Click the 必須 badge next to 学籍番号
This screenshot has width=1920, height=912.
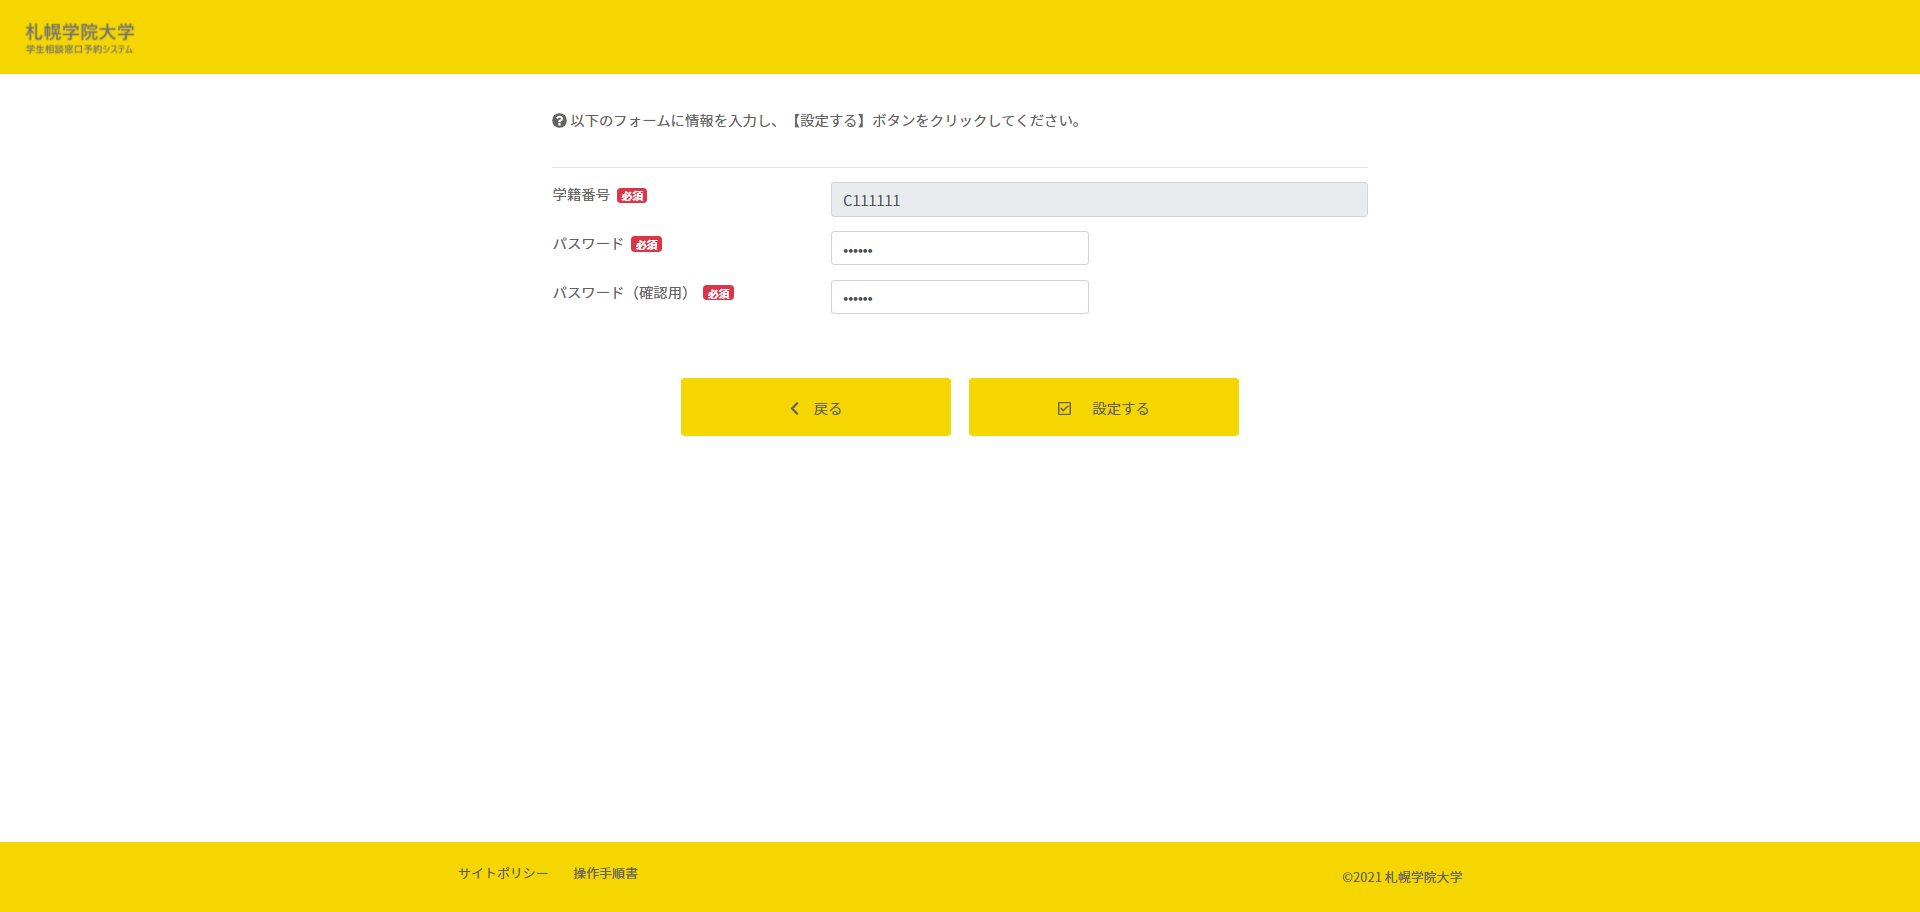pos(631,195)
